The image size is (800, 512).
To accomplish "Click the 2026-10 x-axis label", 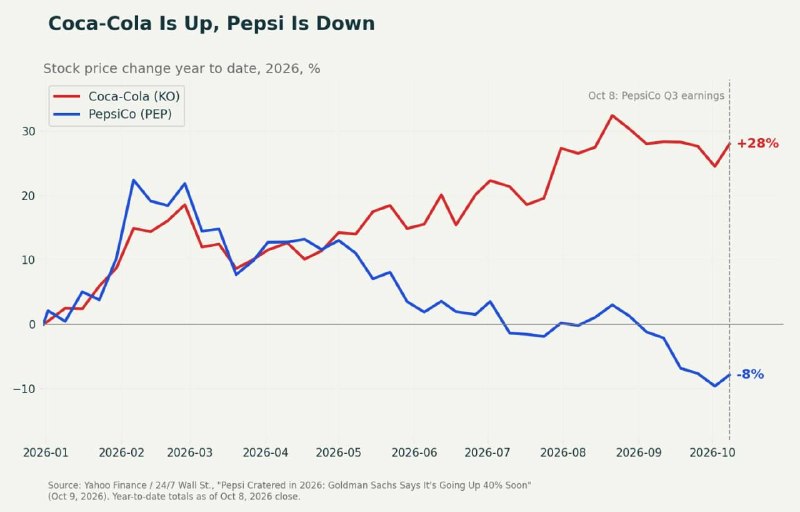I will [x=712, y=453].
